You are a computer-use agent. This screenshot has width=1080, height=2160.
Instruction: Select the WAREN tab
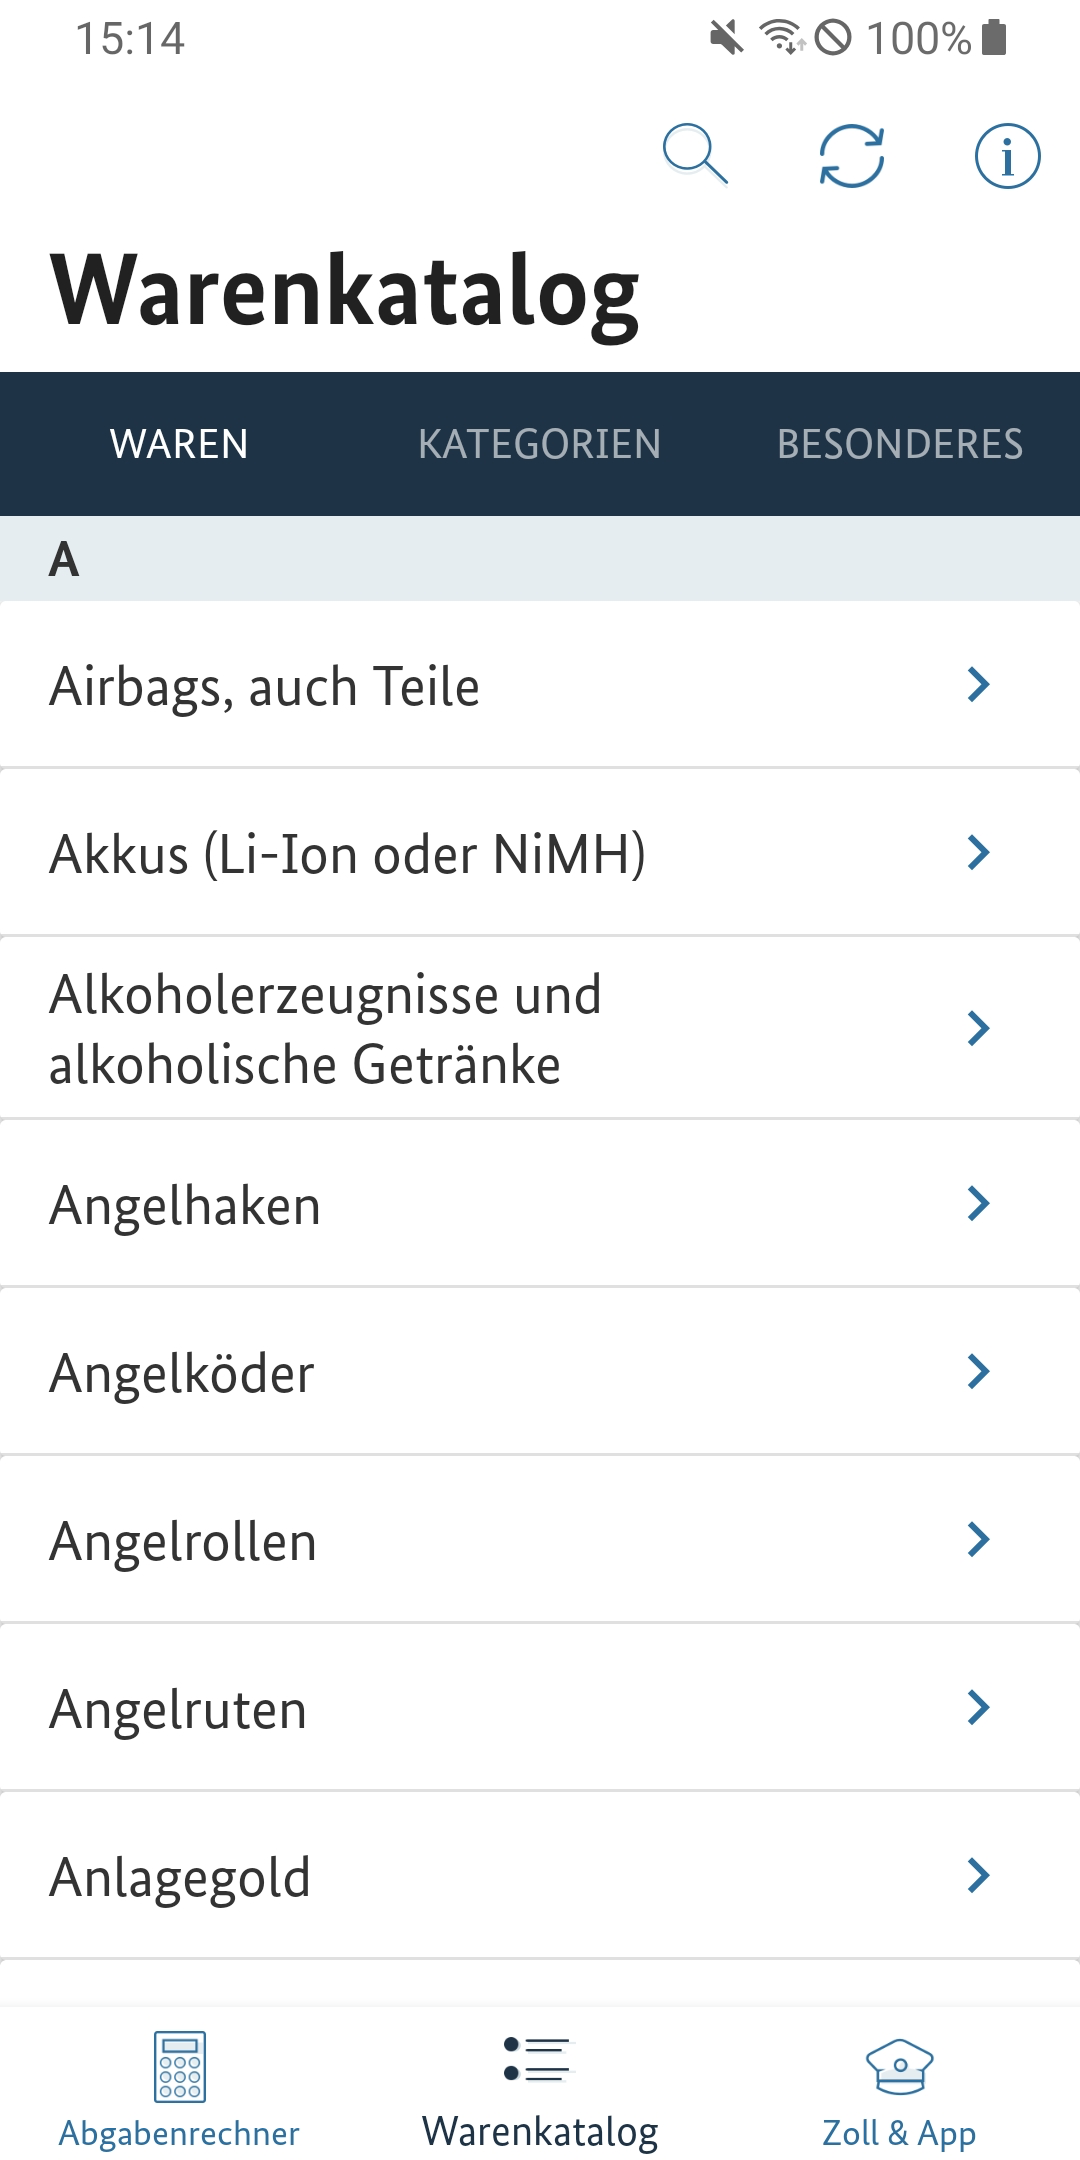pyautogui.click(x=180, y=444)
